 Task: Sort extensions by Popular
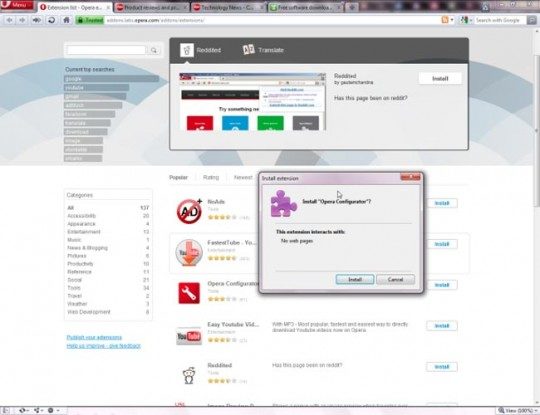point(178,177)
